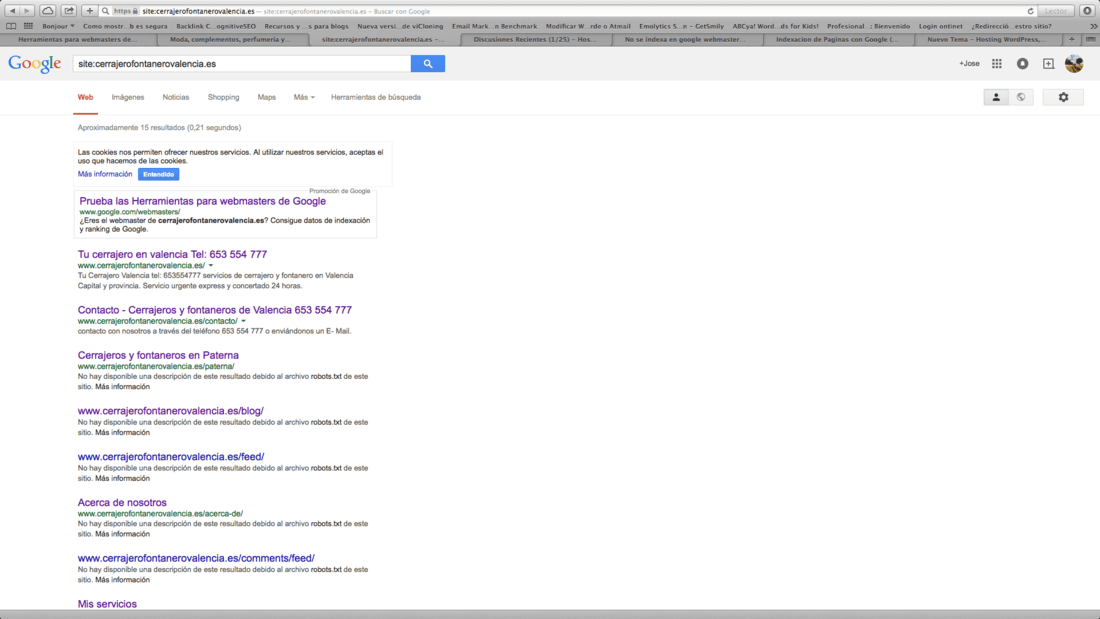The width and height of the screenshot is (1100, 619).
Task: Switch to 'No se indexa en google webmaster' tab
Action: [685, 39]
